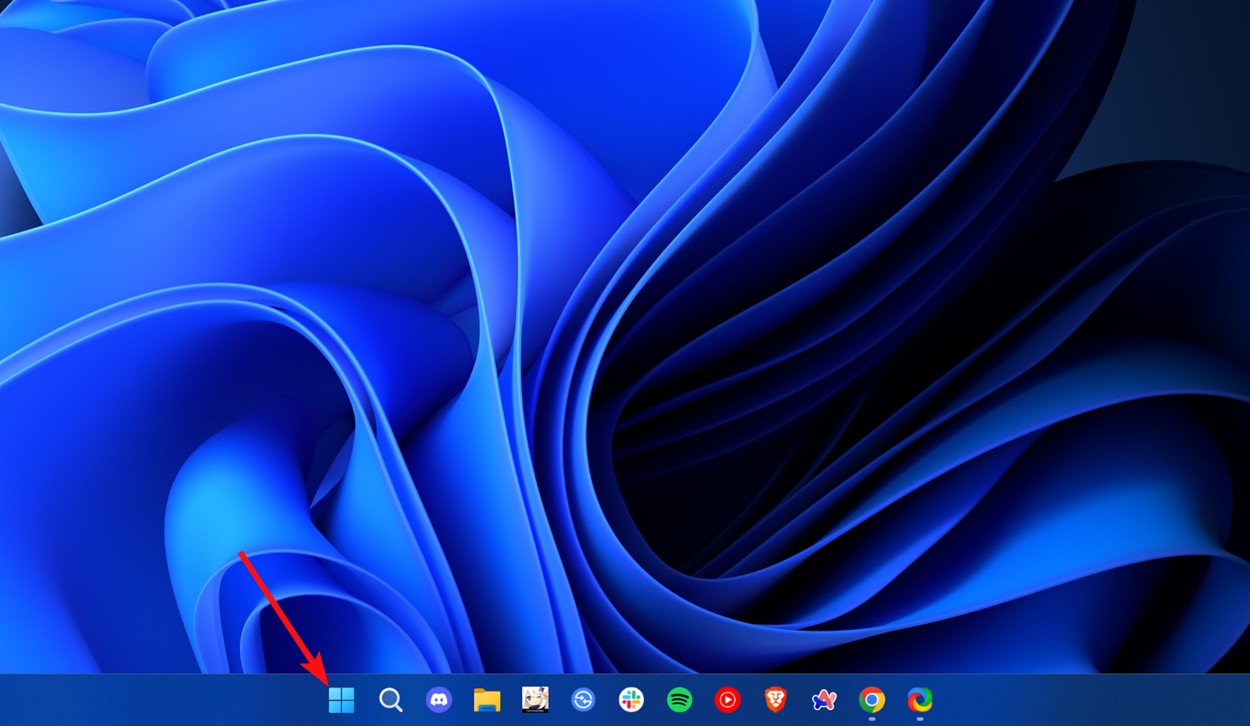Click the yellow folder icon on the taskbar
Viewport: 1250px width, 726px height.
[x=487, y=700]
